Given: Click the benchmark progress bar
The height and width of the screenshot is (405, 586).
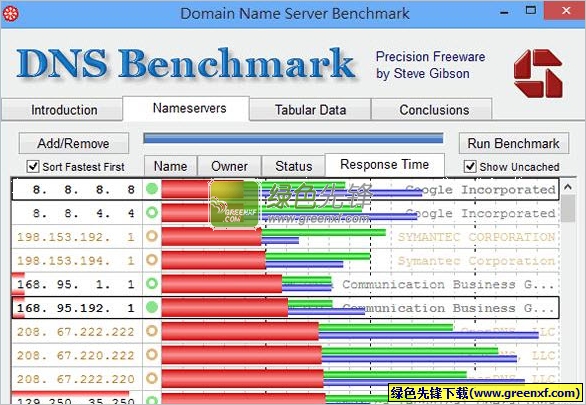Looking at the screenshot, I should point(293,138).
